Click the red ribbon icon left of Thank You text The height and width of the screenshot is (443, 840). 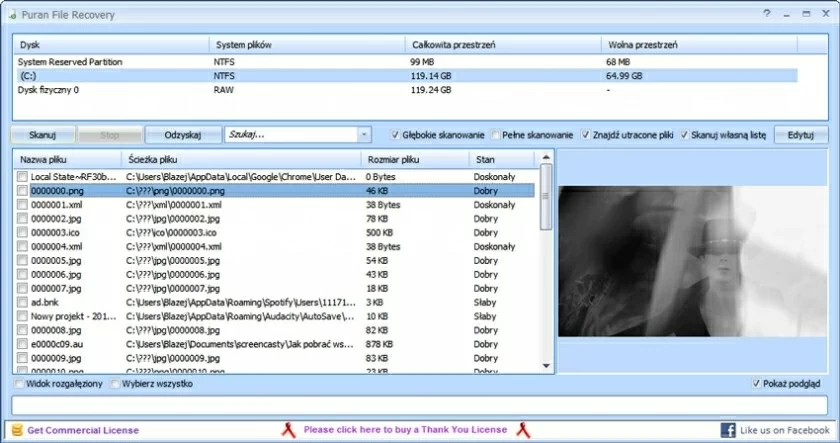tap(289, 430)
